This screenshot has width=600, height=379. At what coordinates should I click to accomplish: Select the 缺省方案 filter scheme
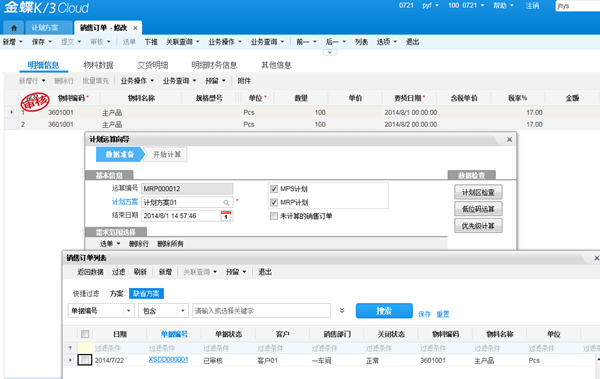146,294
